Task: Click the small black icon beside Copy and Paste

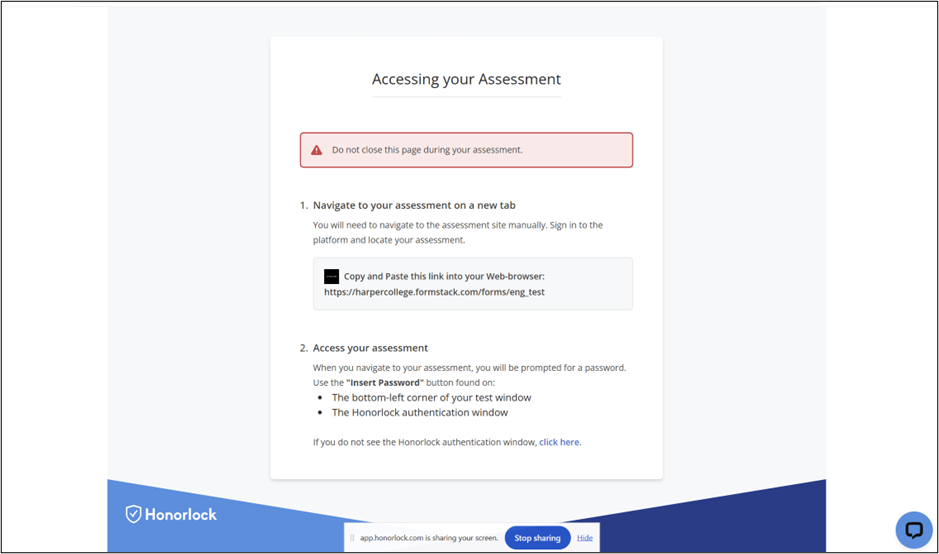Action: pyautogui.click(x=332, y=276)
